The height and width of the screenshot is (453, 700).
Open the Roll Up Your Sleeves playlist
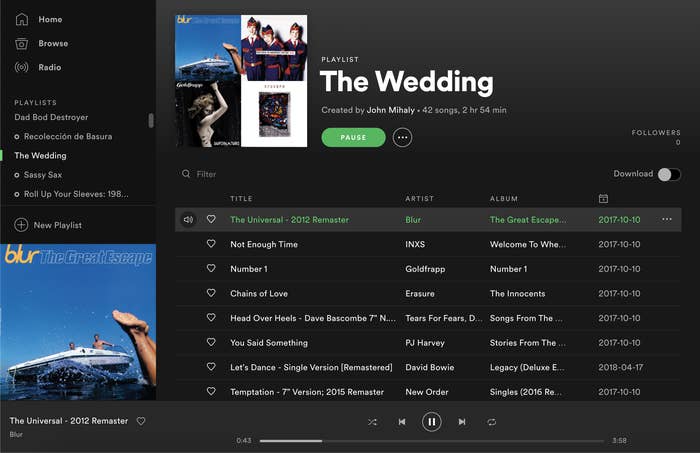pos(76,194)
